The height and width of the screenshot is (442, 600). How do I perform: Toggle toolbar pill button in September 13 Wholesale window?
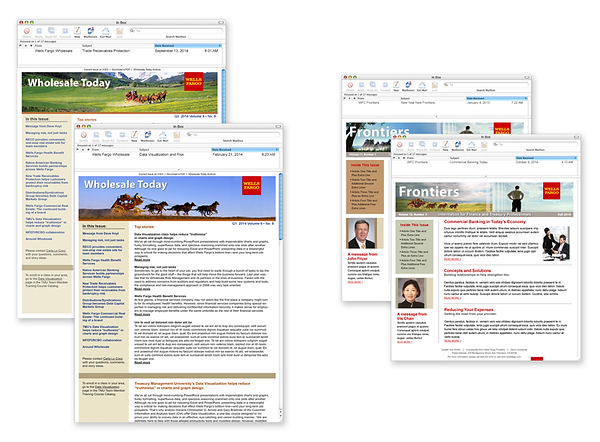[x=221, y=22]
